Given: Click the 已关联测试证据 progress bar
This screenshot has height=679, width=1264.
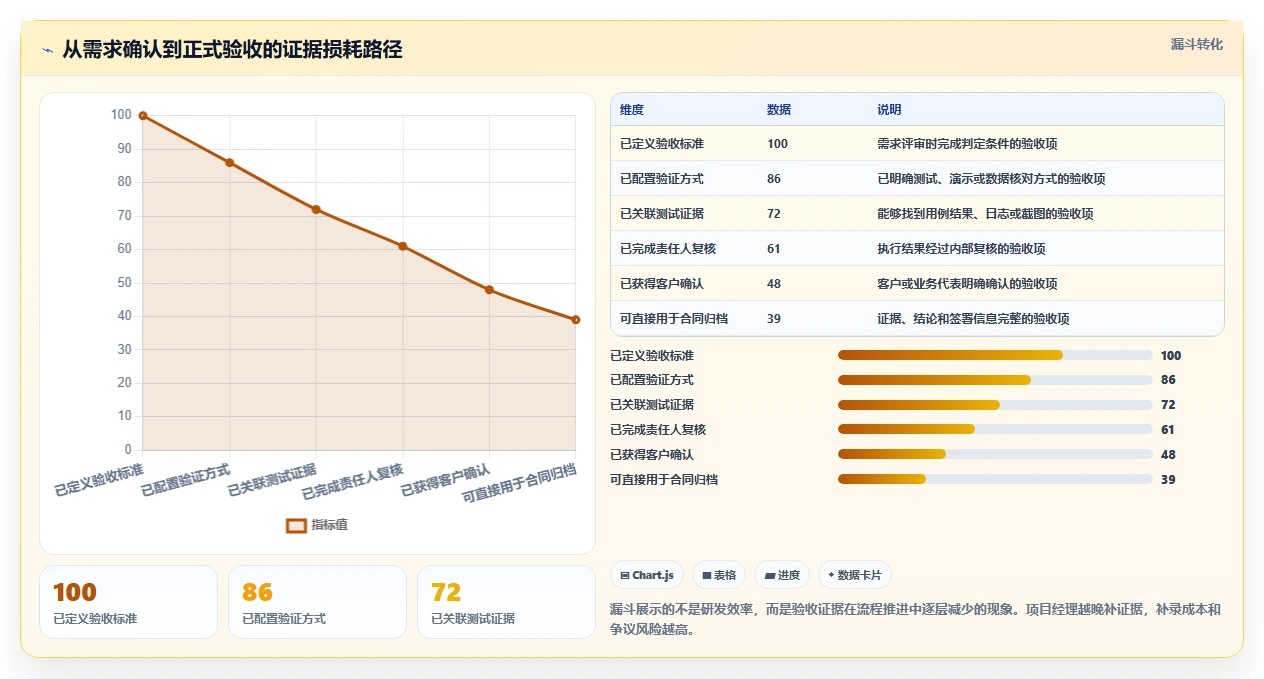Looking at the screenshot, I should 995,405.
